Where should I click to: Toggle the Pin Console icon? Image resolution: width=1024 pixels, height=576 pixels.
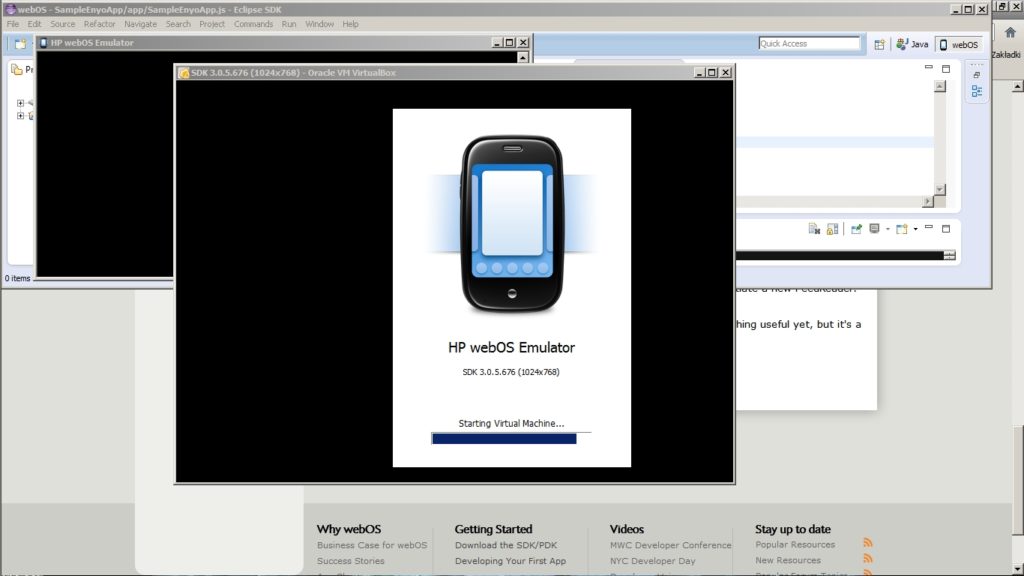[856, 229]
